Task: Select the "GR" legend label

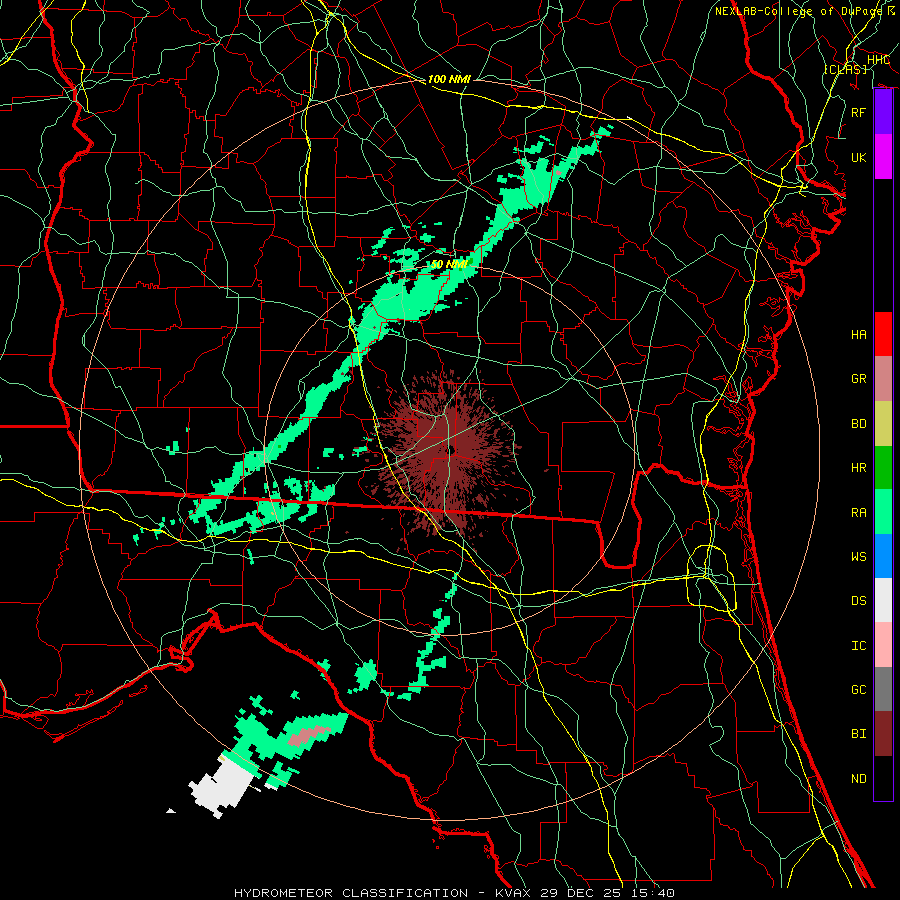Action: click(859, 379)
